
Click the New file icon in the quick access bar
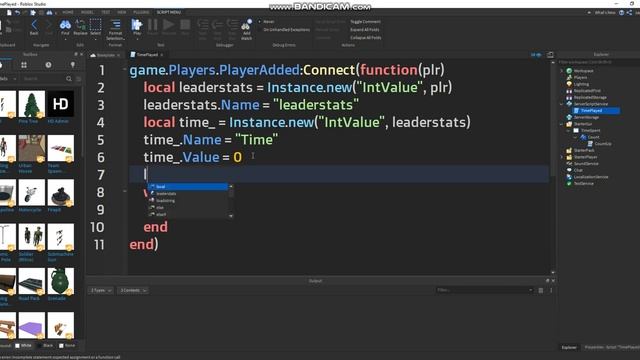(9, 13)
